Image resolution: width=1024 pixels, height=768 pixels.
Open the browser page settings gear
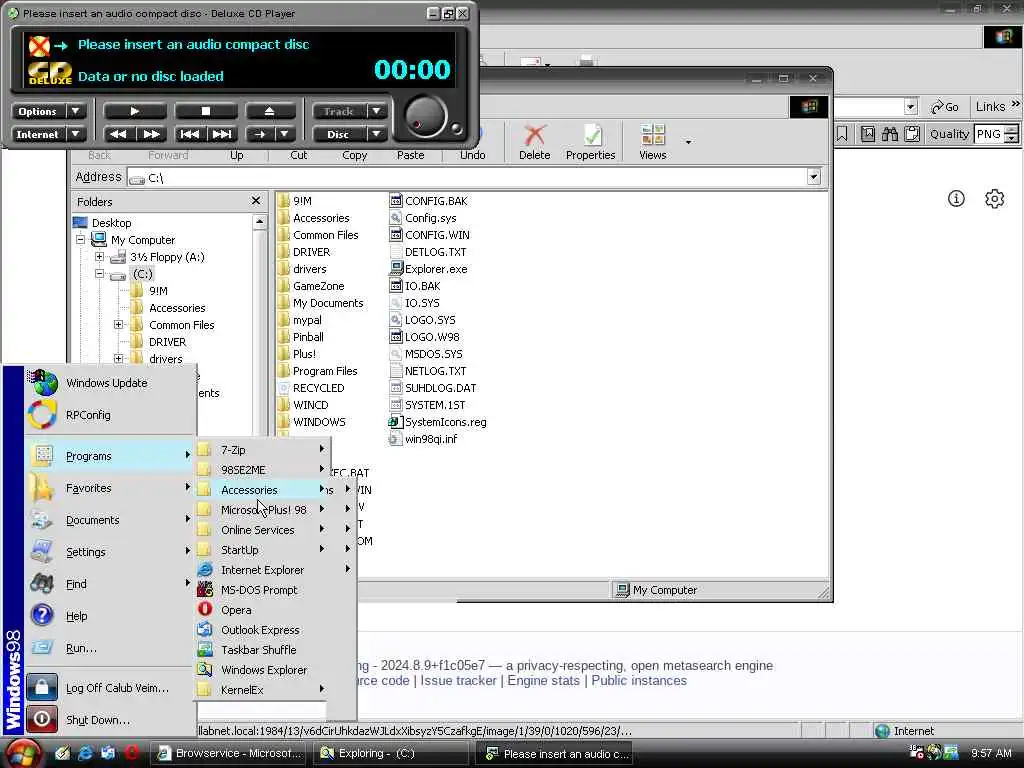[994, 199]
